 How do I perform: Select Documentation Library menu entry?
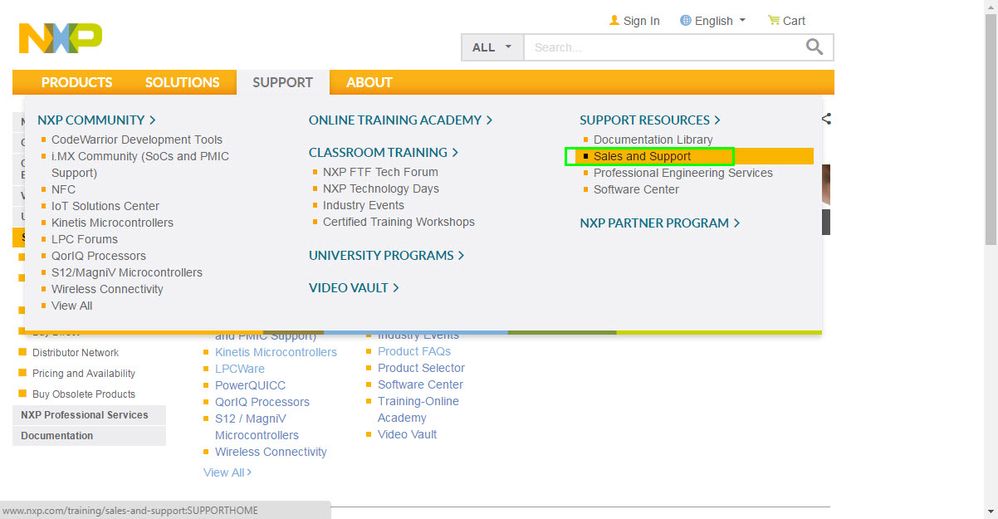point(653,139)
